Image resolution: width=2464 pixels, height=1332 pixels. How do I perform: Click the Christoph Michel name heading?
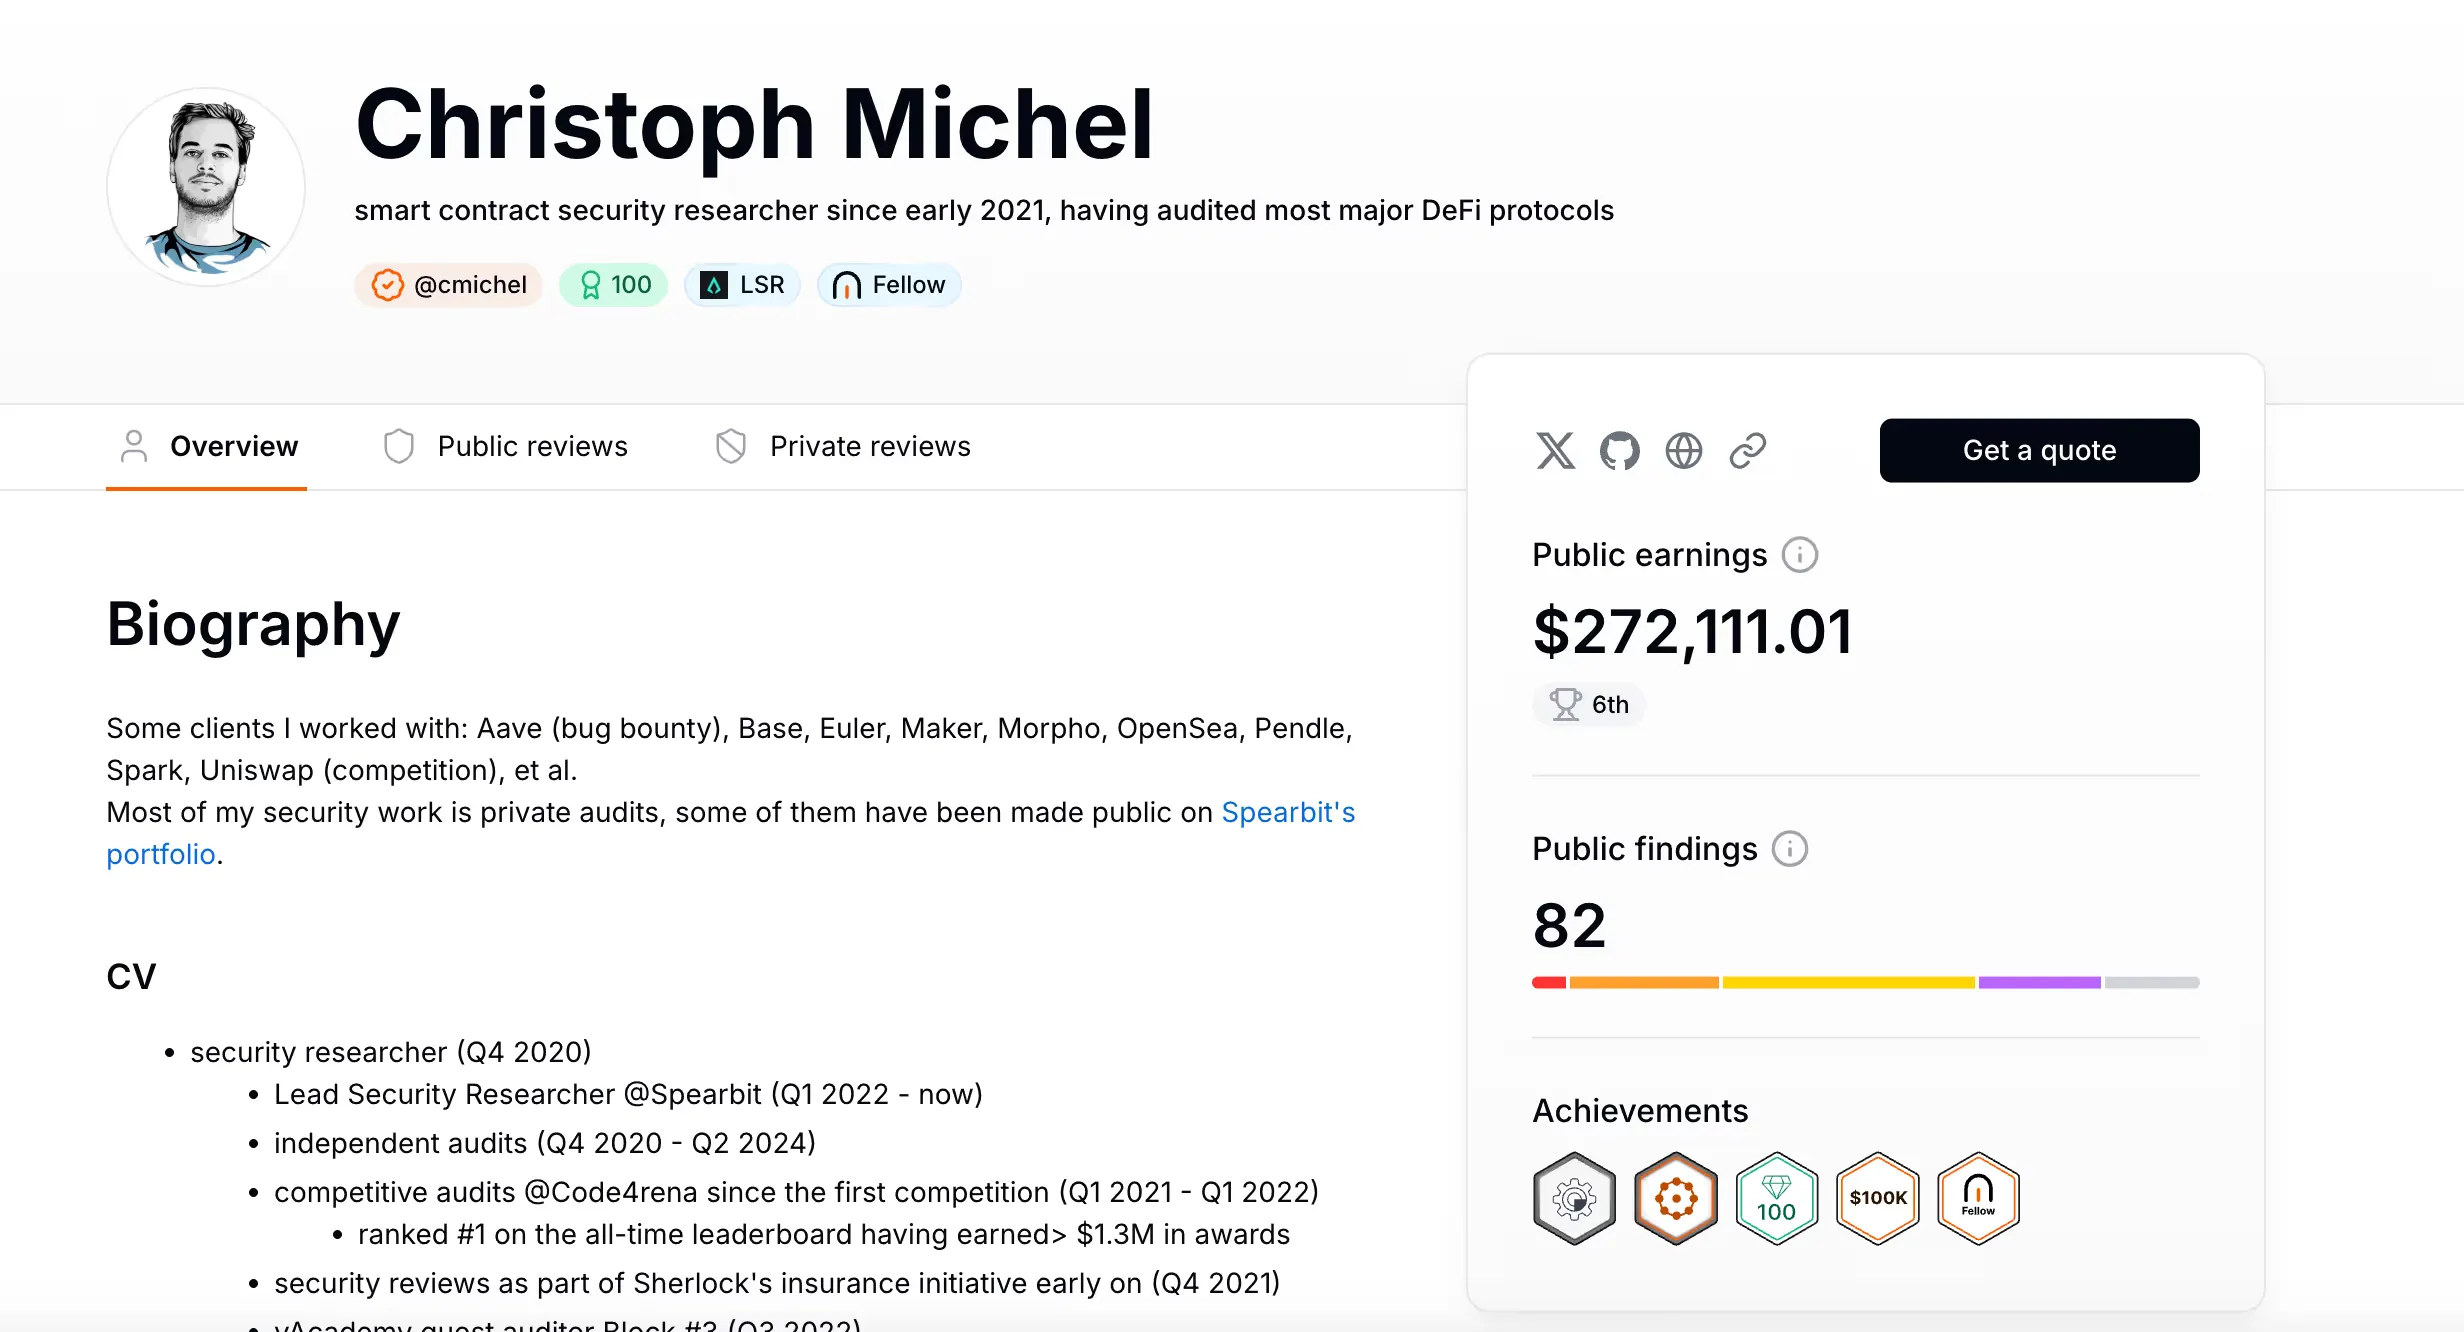click(x=755, y=125)
